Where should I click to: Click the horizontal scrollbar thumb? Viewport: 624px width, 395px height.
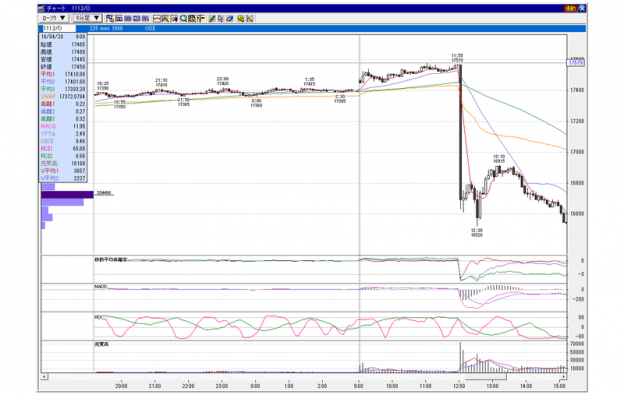[x=486, y=376]
